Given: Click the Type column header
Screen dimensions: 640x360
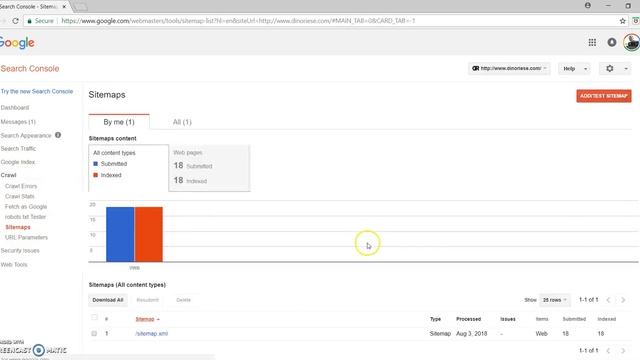Looking at the screenshot, I should pos(435,319).
